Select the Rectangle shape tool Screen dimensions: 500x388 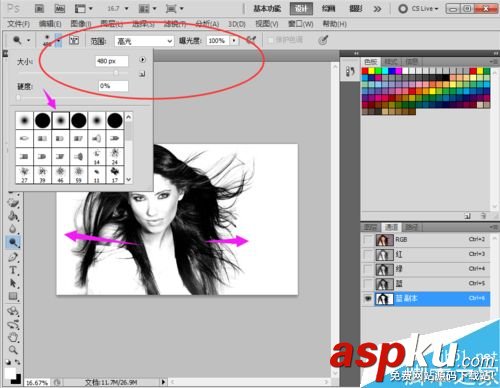(13, 296)
